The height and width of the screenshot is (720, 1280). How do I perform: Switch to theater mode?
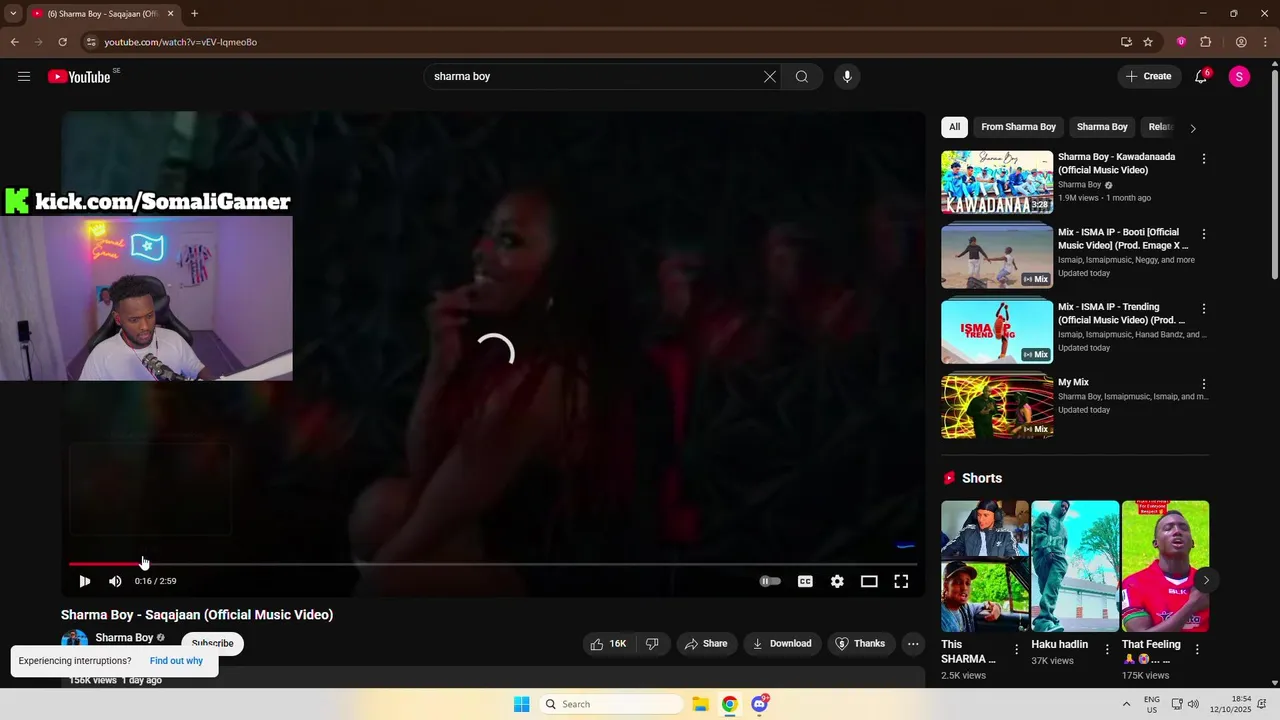[869, 581]
